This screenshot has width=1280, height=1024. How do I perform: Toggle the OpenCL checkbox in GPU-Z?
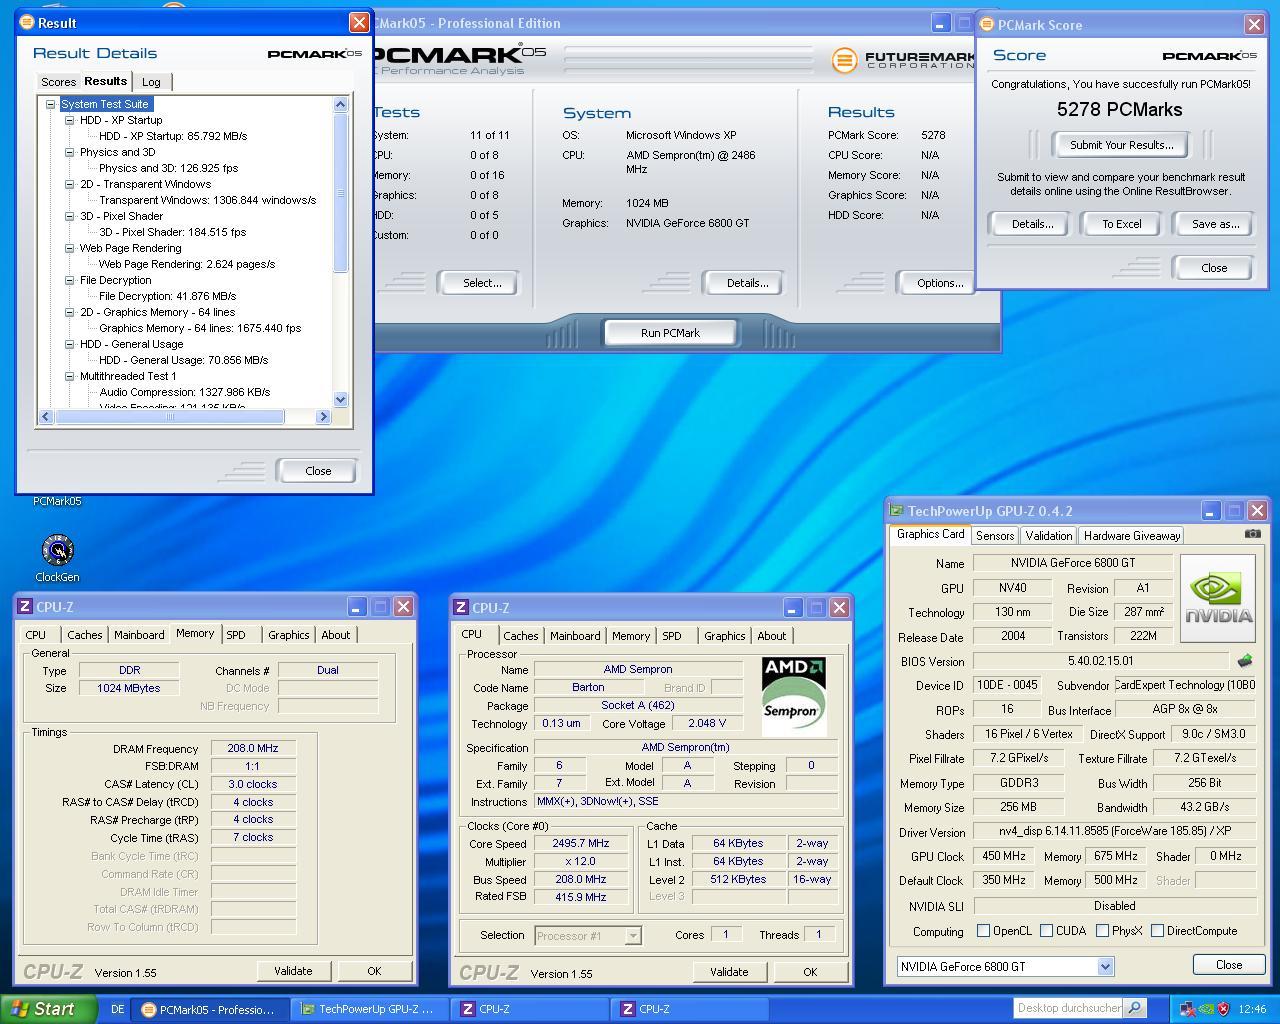pos(983,930)
